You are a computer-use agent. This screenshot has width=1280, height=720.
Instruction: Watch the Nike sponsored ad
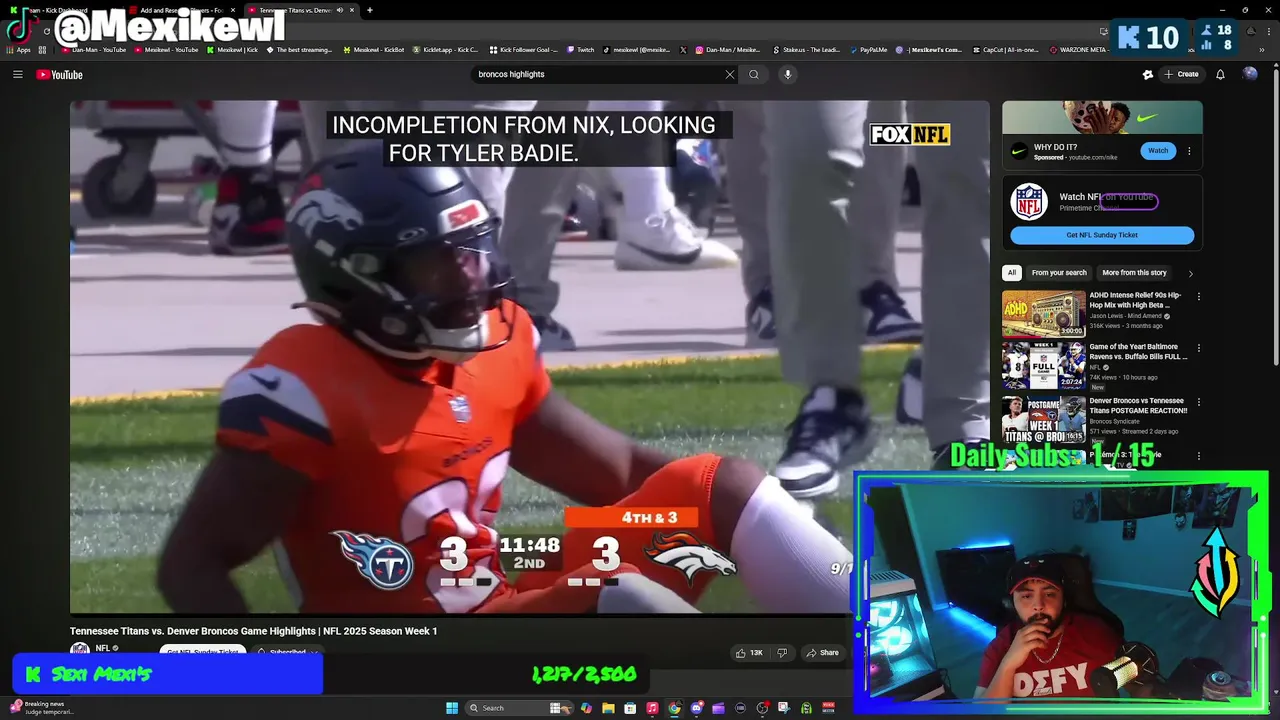1158,151
